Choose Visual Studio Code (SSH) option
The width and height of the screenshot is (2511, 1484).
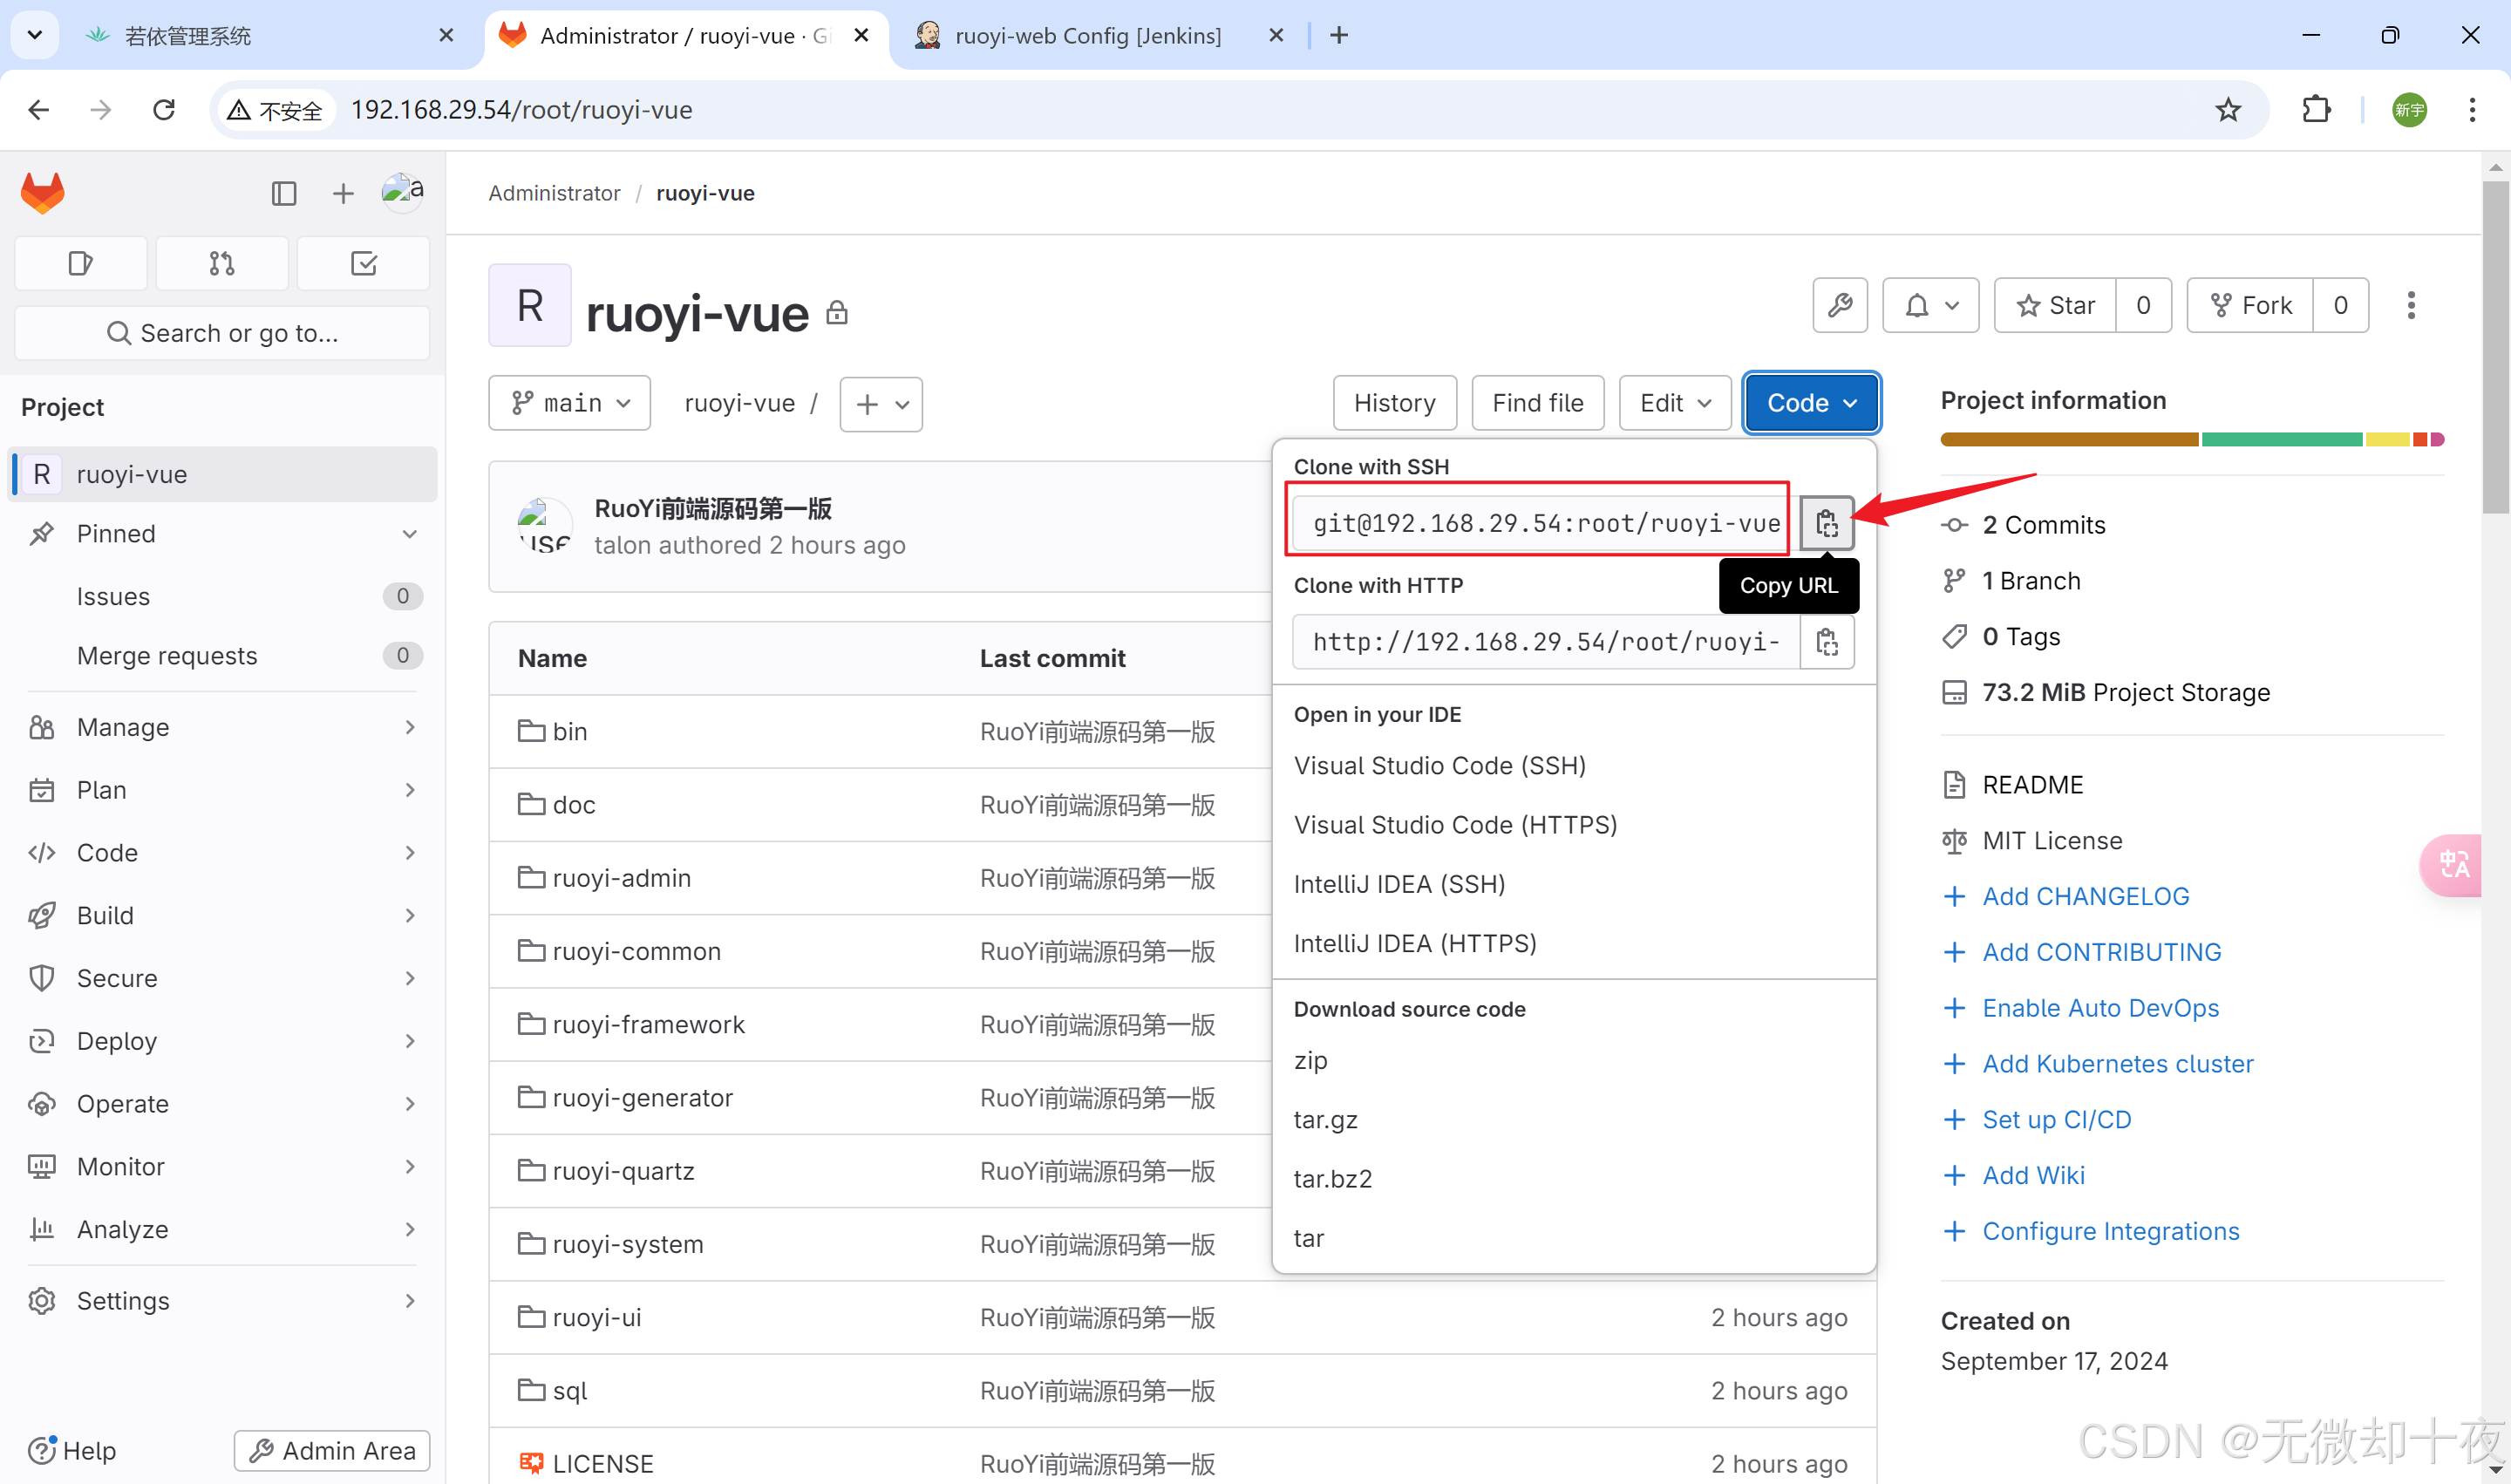coord(1439,765)
